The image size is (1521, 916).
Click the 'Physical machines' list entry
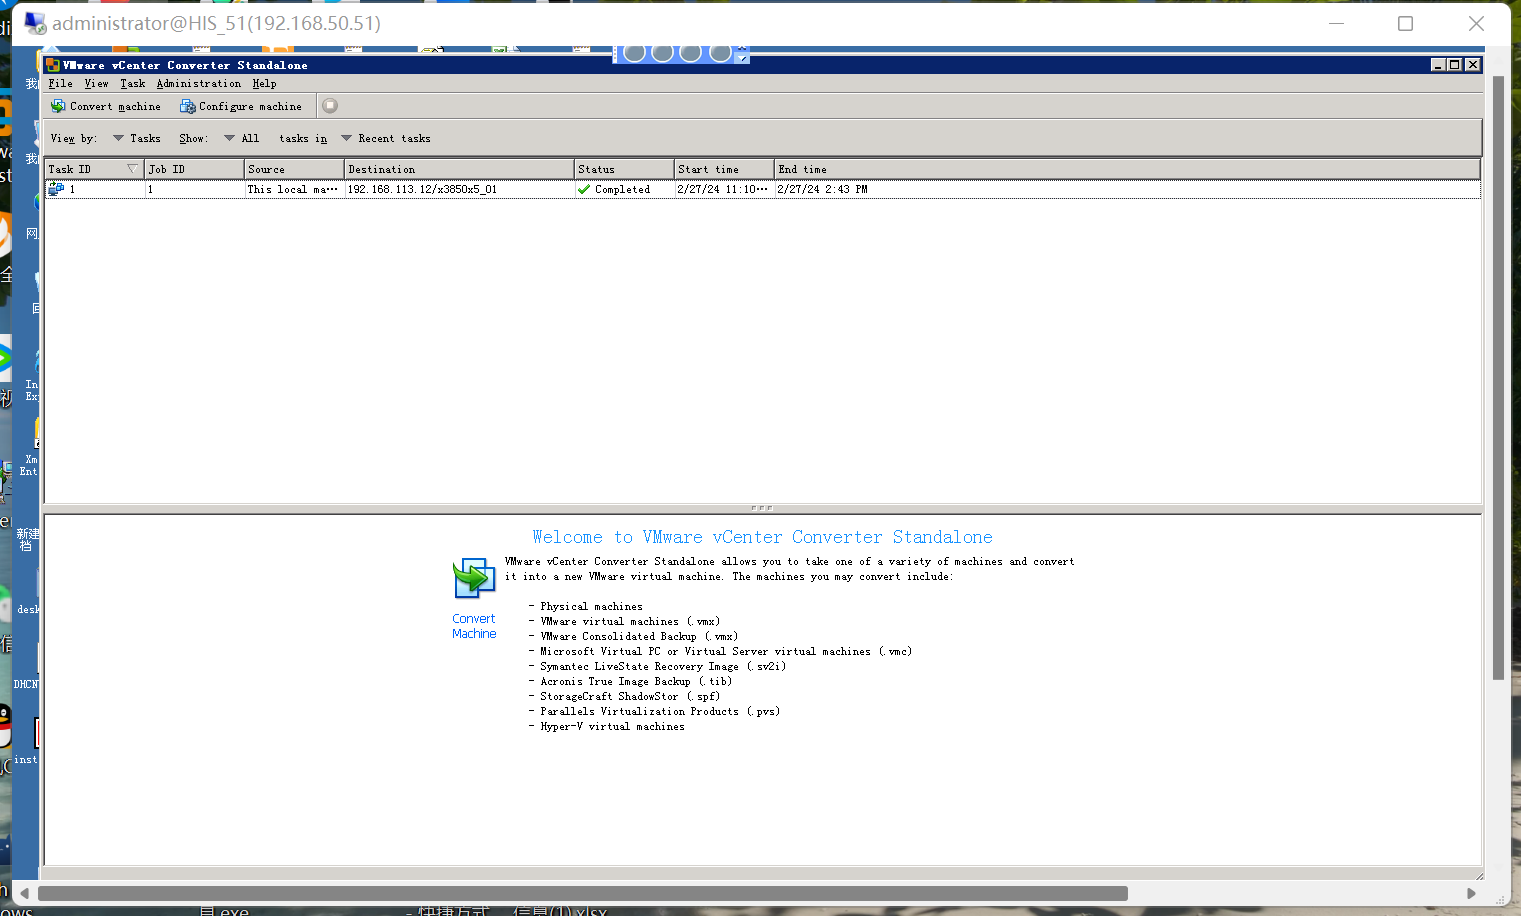591,607
